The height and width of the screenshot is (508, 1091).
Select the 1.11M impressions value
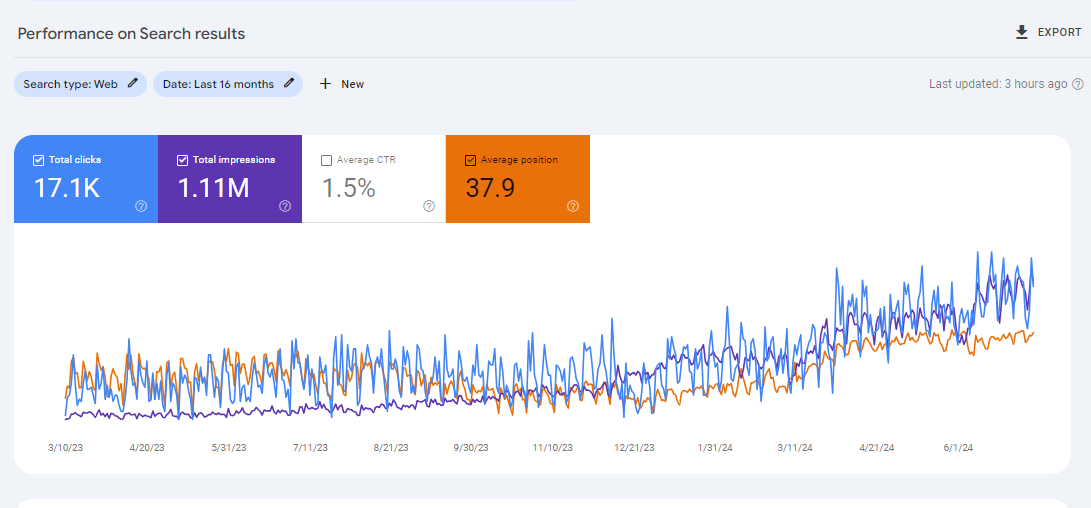[x=214, y=188]
